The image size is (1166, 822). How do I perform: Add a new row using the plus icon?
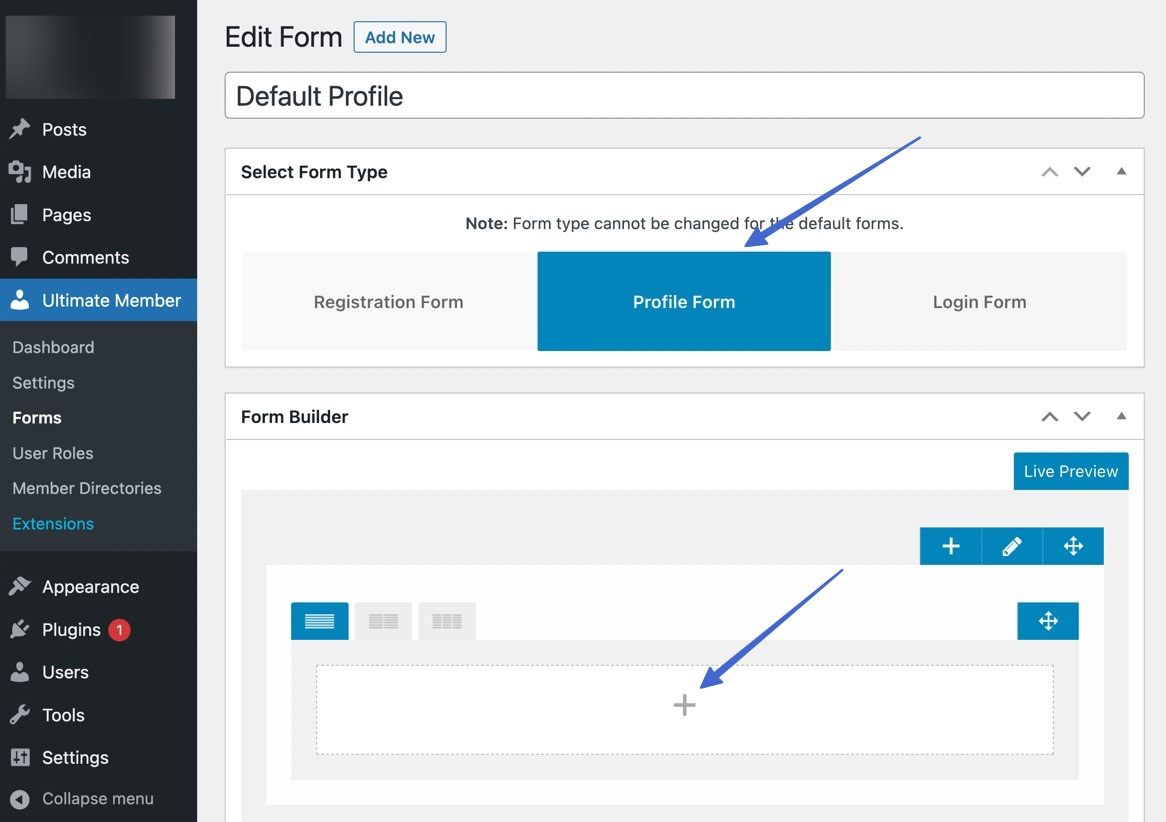[x=950, y=546]
